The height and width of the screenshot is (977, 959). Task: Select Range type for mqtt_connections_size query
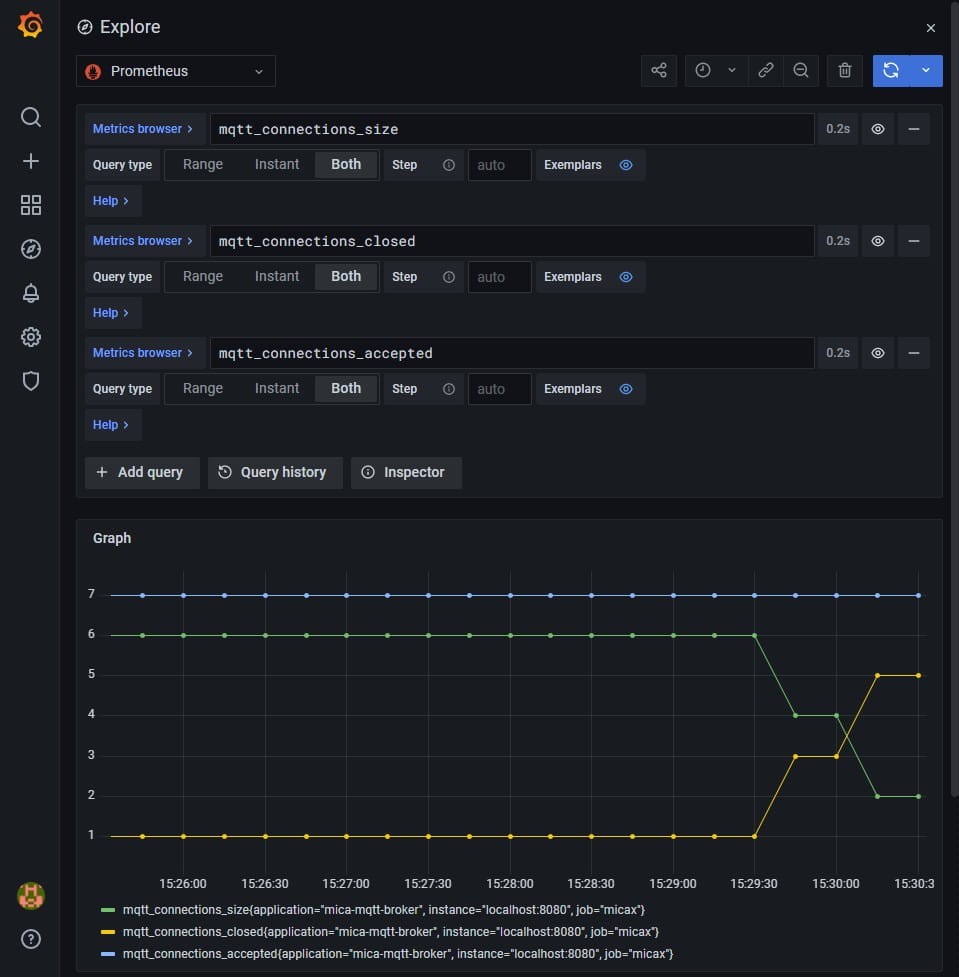coord(203,165)
